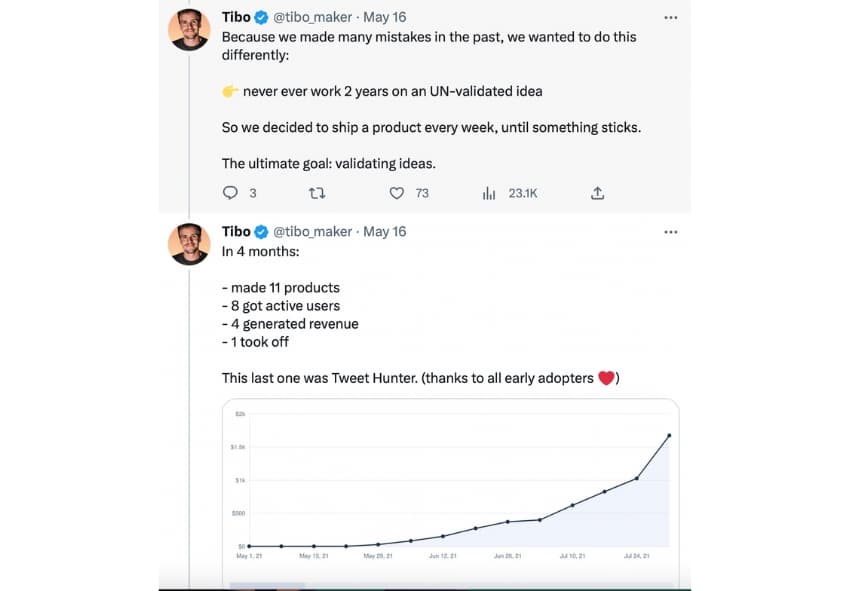
Task: Click the Tibo display name on second tweet
Action: coord(236,231)
